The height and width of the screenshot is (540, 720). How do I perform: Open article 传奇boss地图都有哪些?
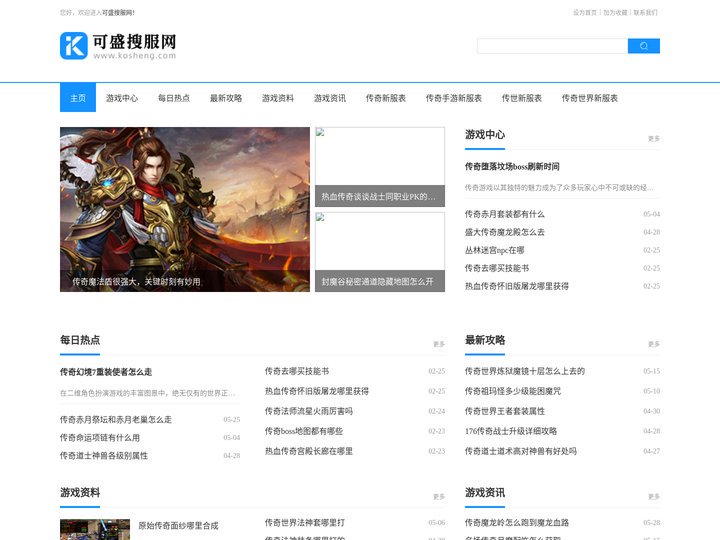point(304,431)
